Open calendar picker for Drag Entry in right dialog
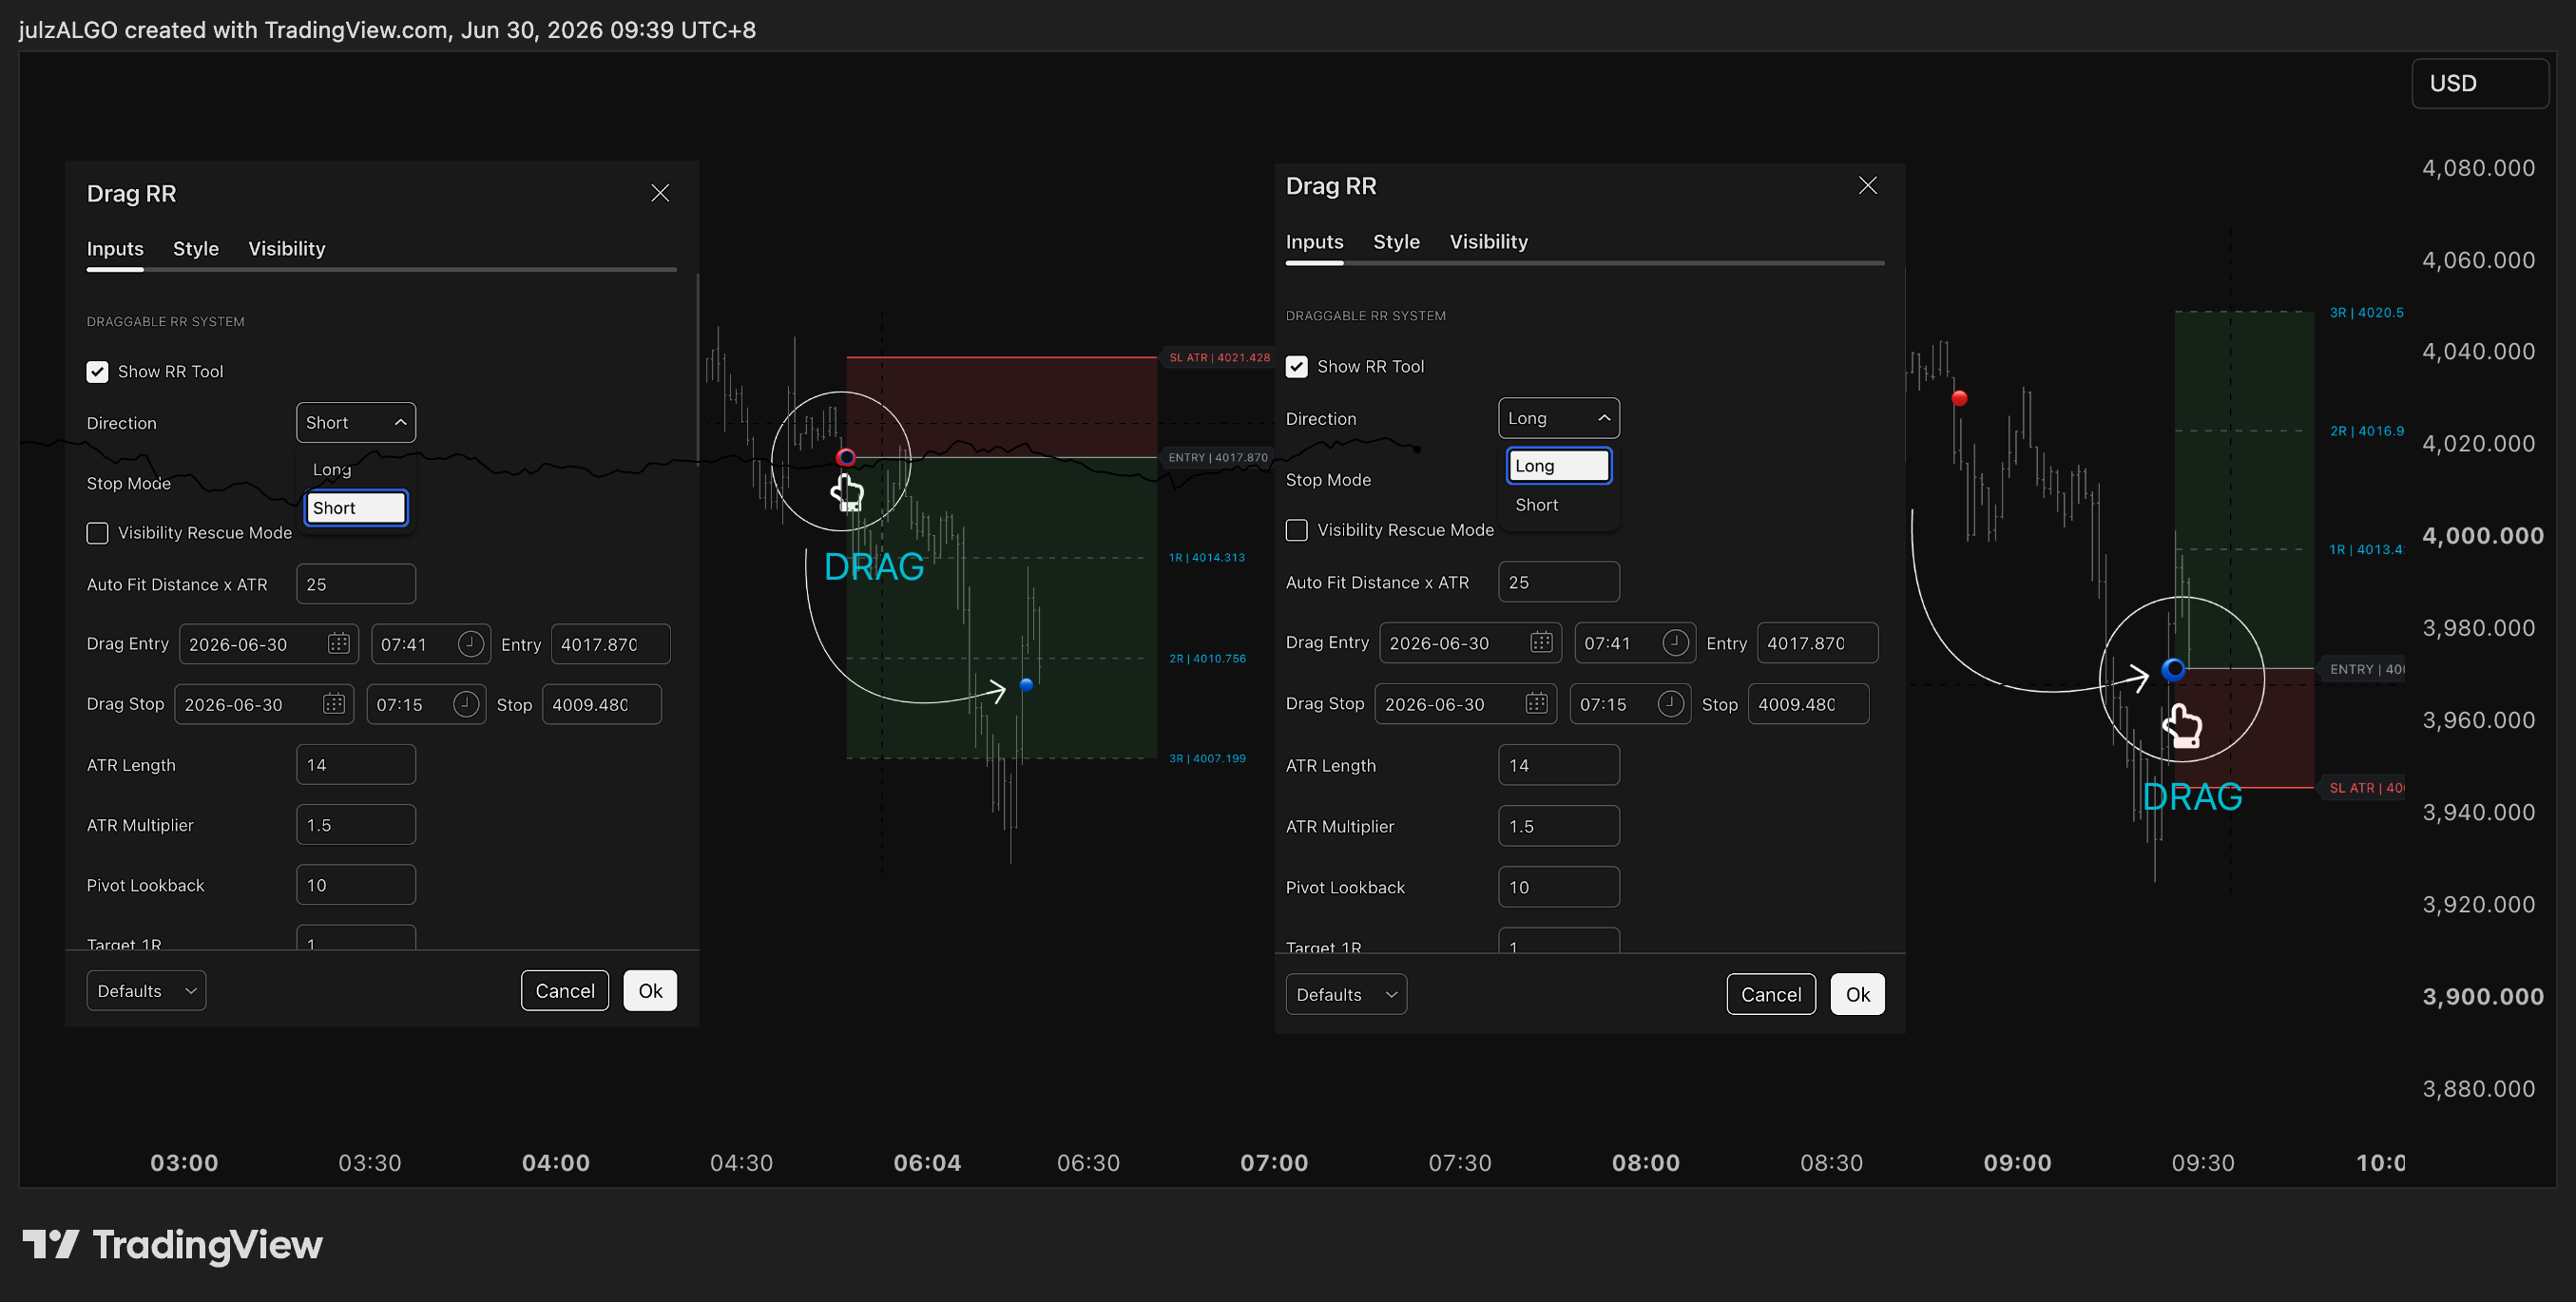Image resolution: width=2576 pixels, height=1302 pixels. pos(1541,642)
